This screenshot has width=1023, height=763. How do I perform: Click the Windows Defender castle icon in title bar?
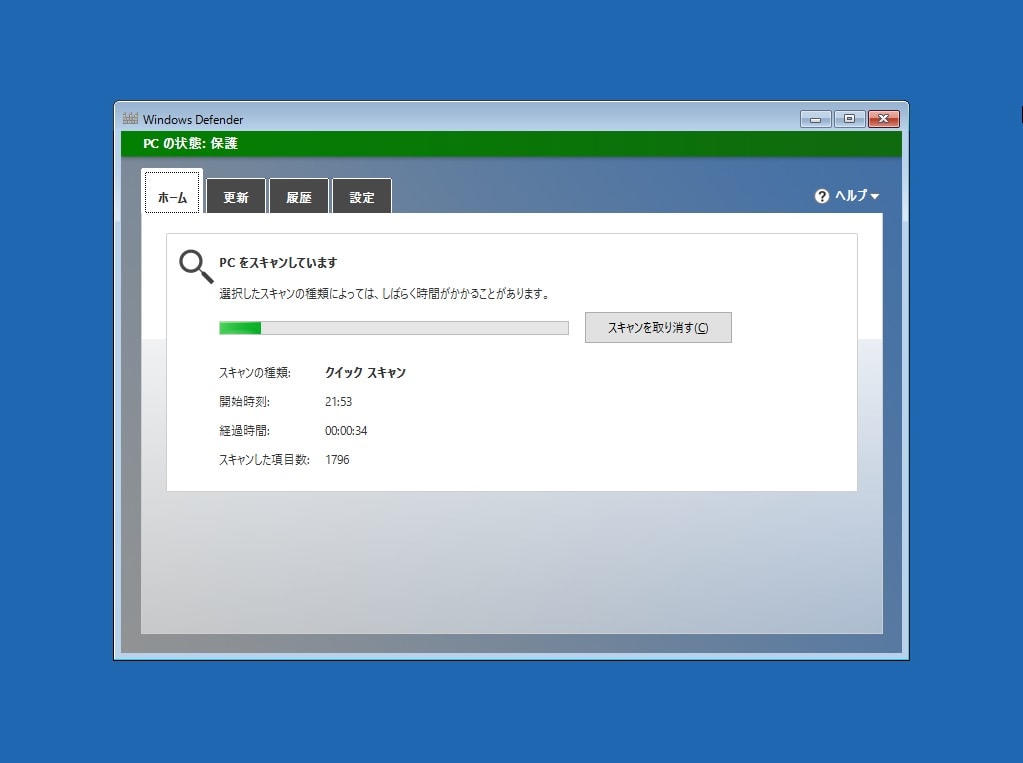coord(130,118)
